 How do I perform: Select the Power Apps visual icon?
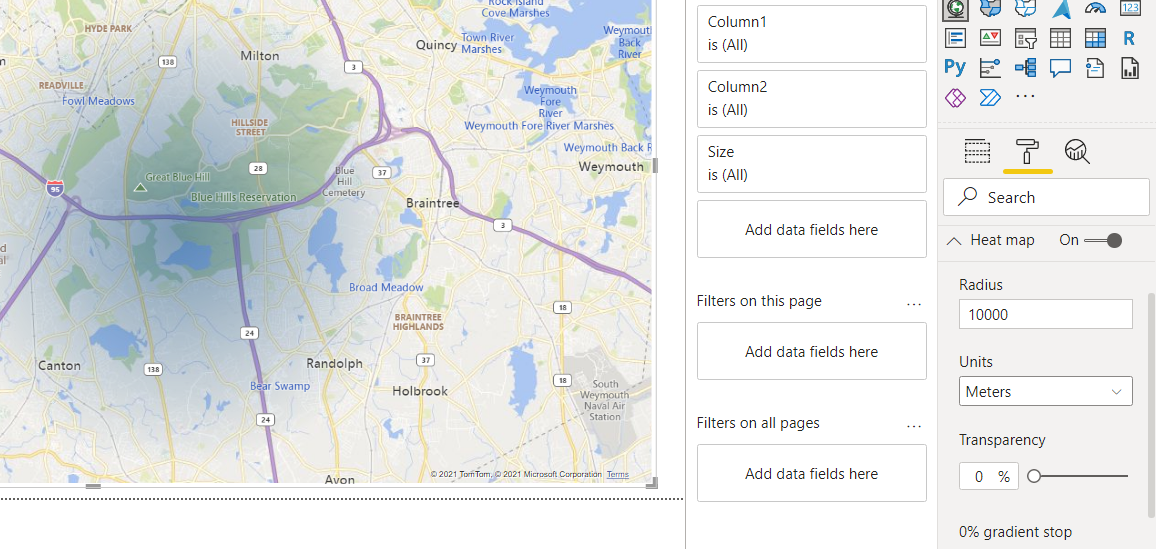tap(955, 97)
